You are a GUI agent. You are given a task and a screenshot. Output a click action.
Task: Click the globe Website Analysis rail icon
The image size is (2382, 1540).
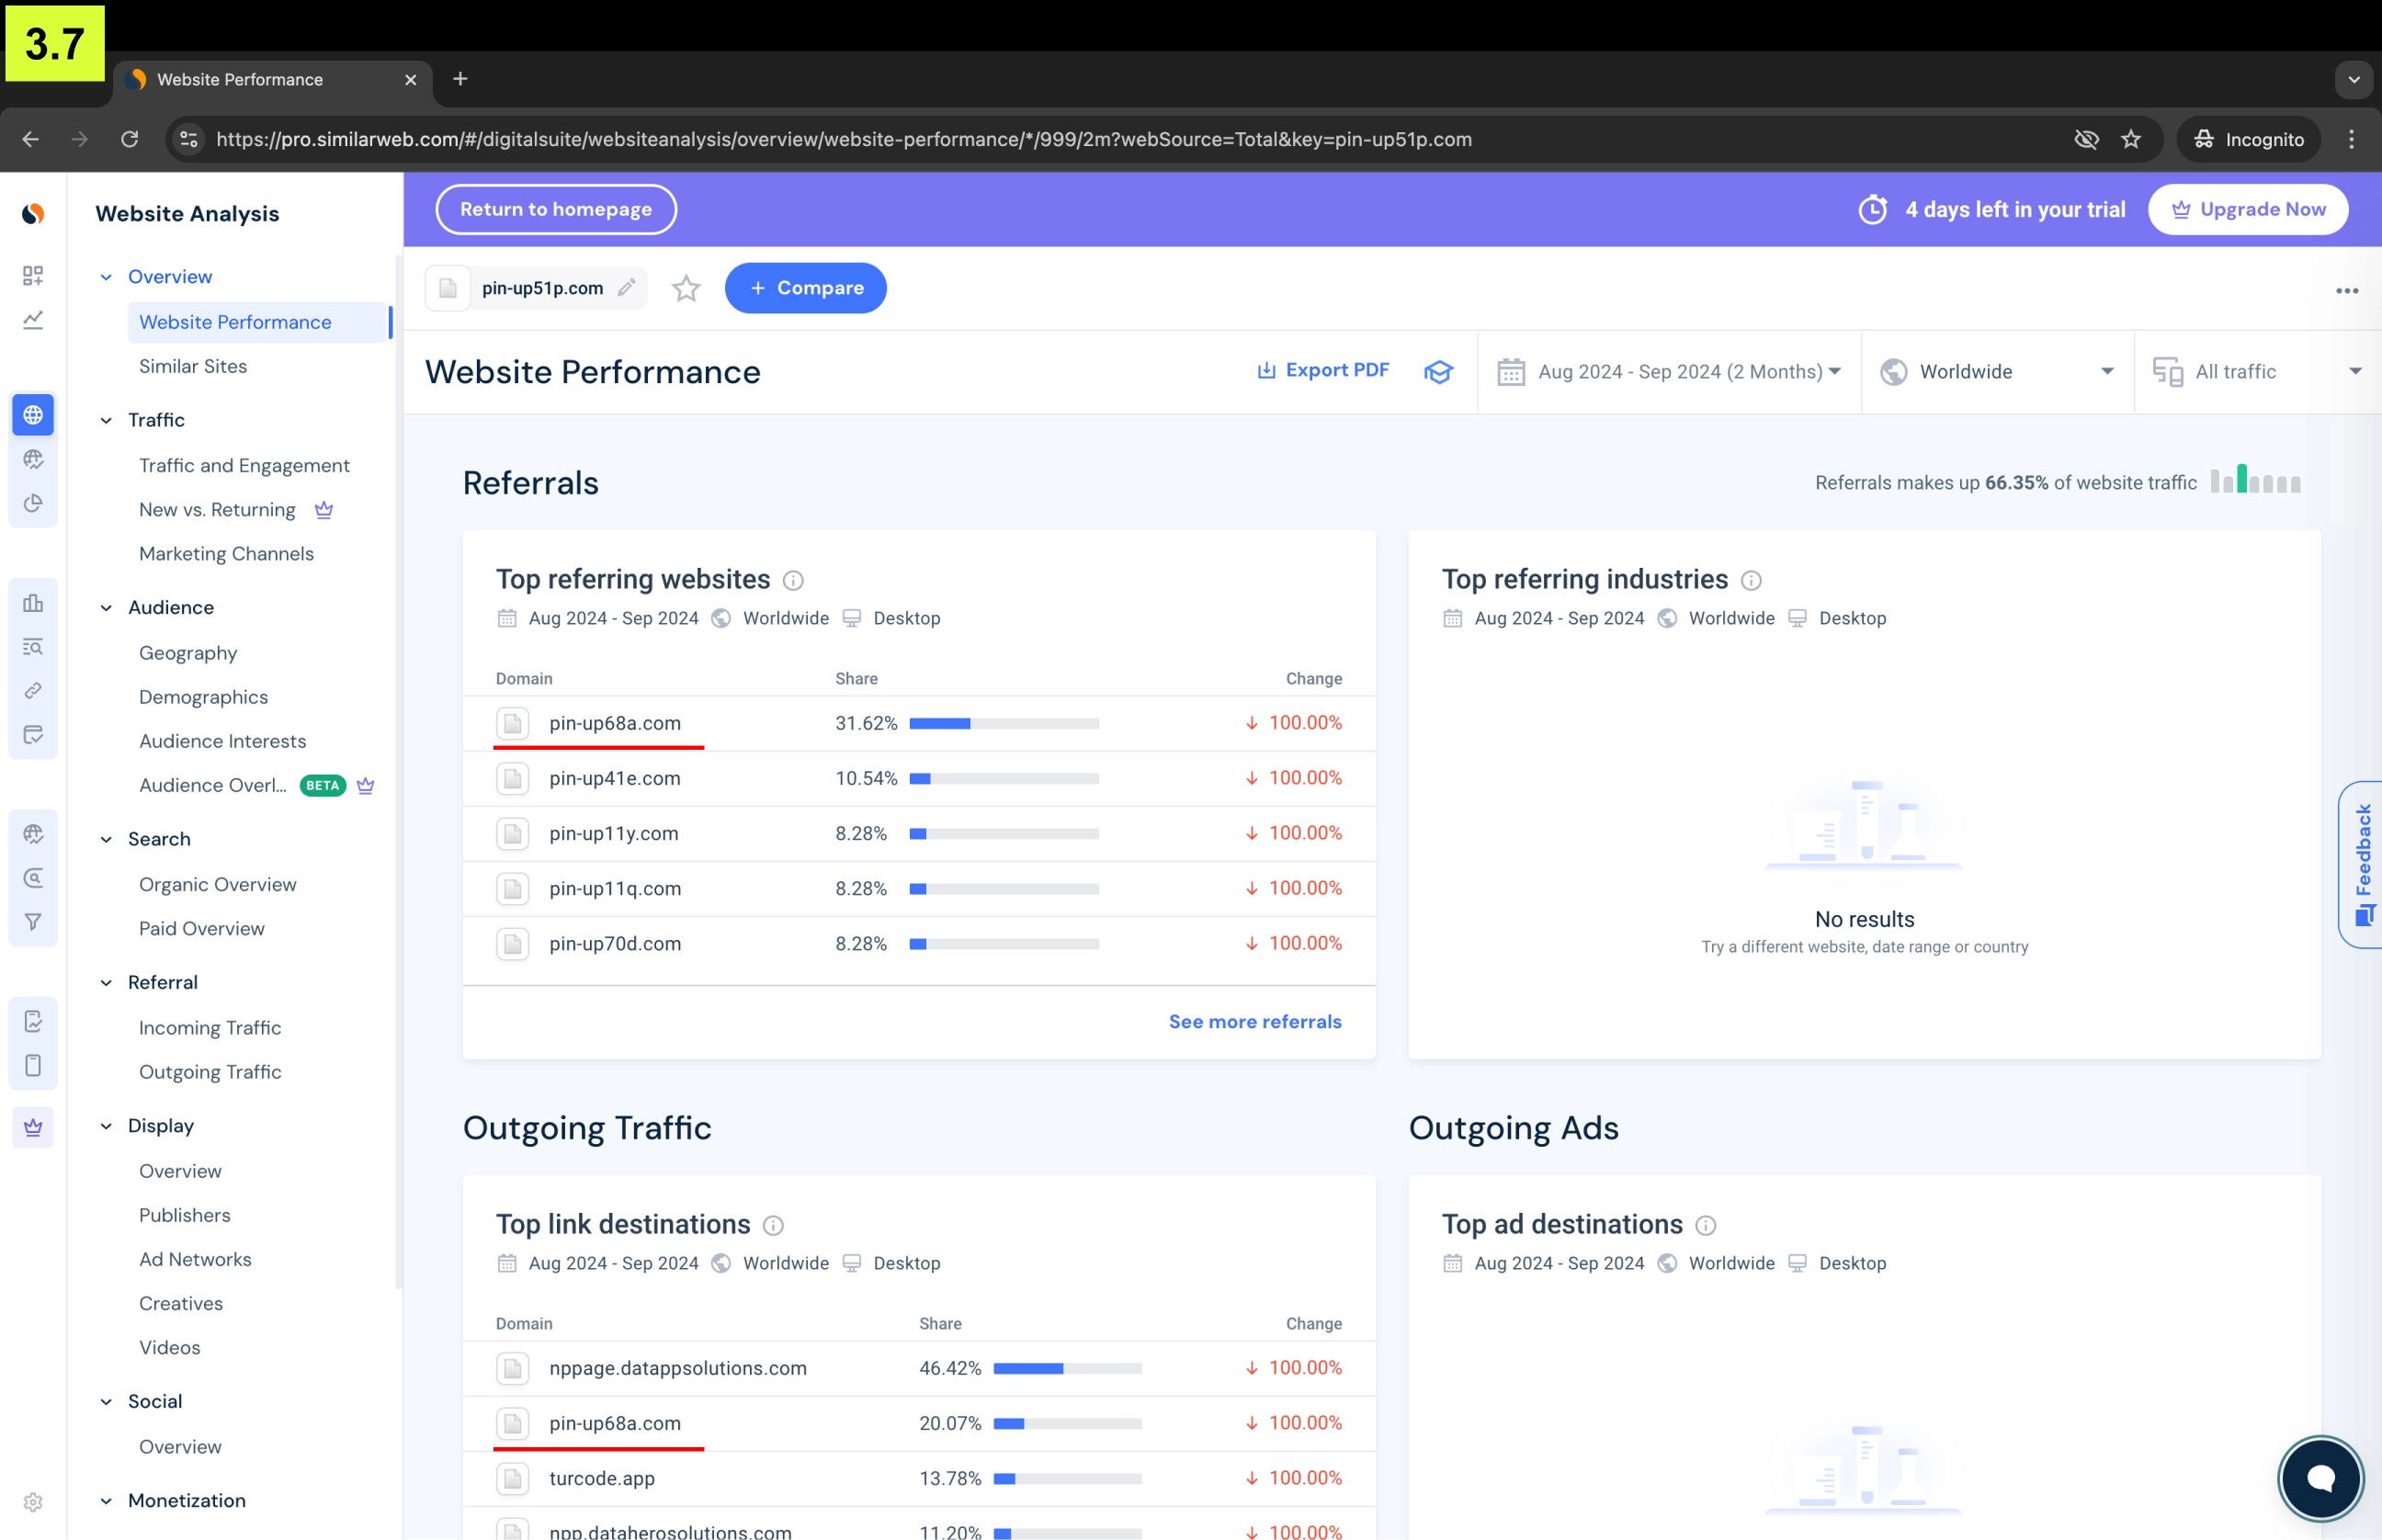pyautogui.click(x=33, y=415)
